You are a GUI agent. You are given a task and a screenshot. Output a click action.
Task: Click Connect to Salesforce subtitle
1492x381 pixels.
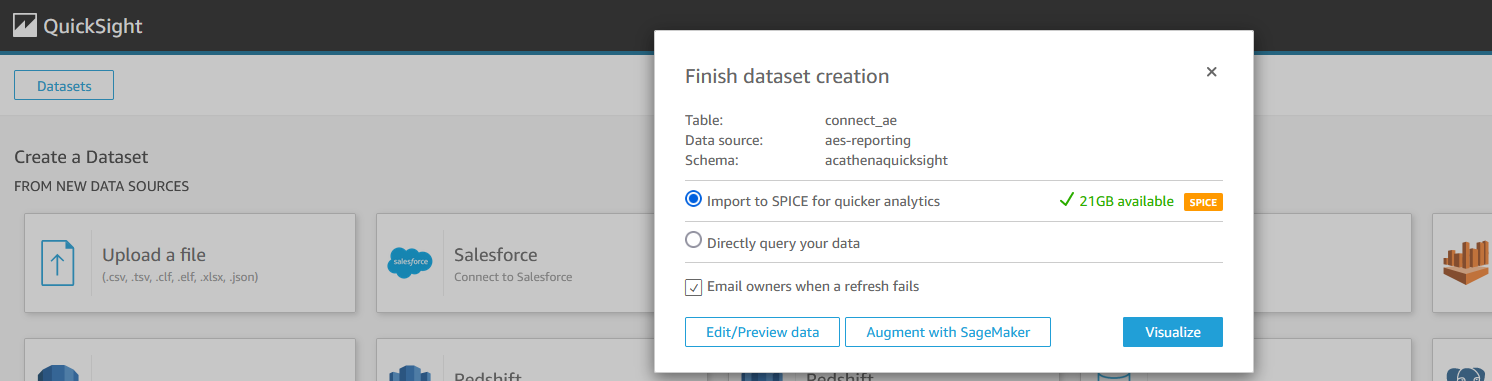pyautogui.click(x=513, y=277)
